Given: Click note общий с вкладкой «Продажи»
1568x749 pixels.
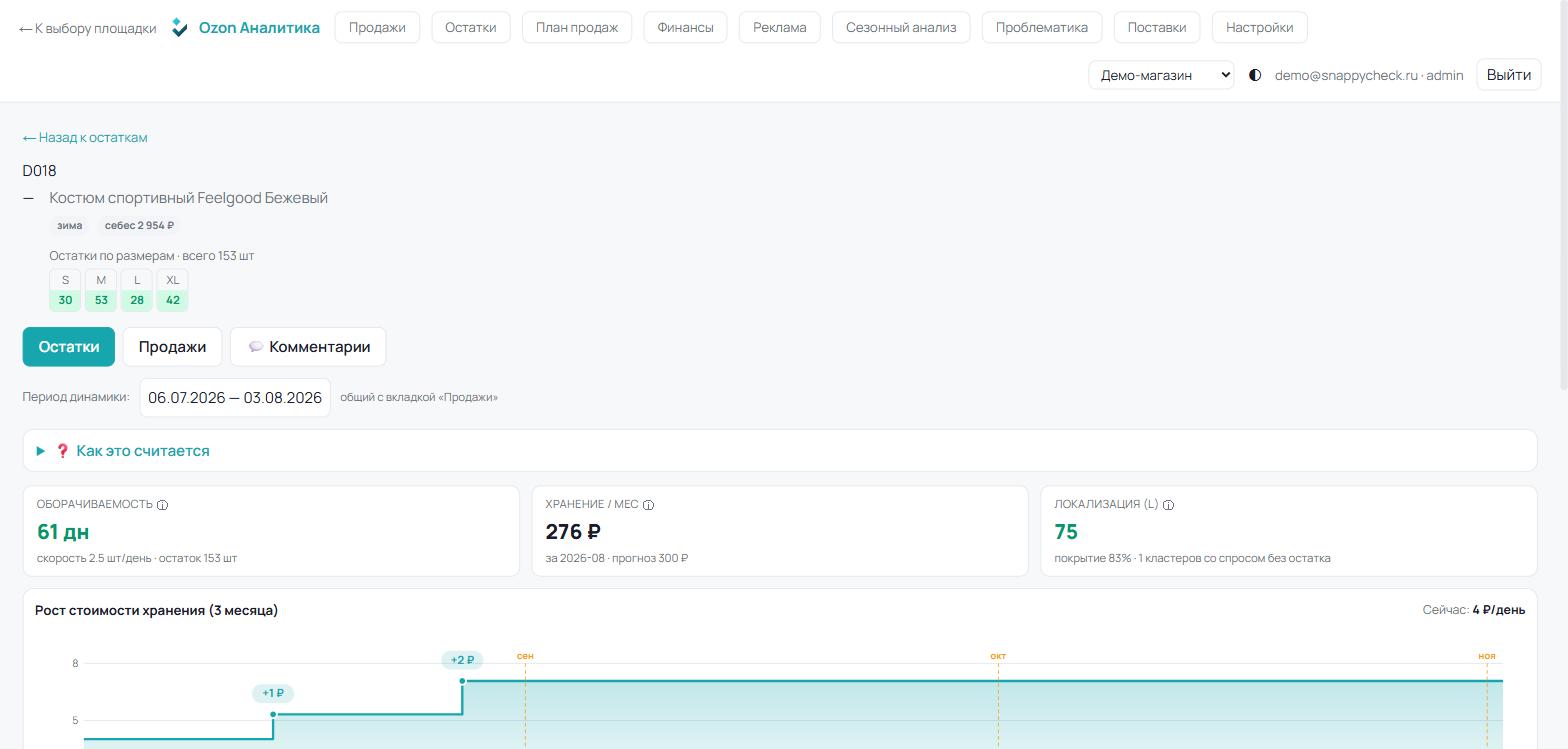Looking at the screenshot, I should [x=419, y=397].
